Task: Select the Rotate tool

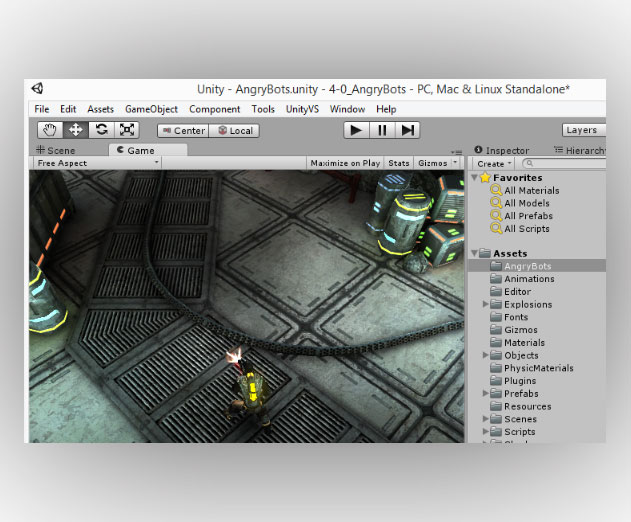Action: (x=101, y=130)
